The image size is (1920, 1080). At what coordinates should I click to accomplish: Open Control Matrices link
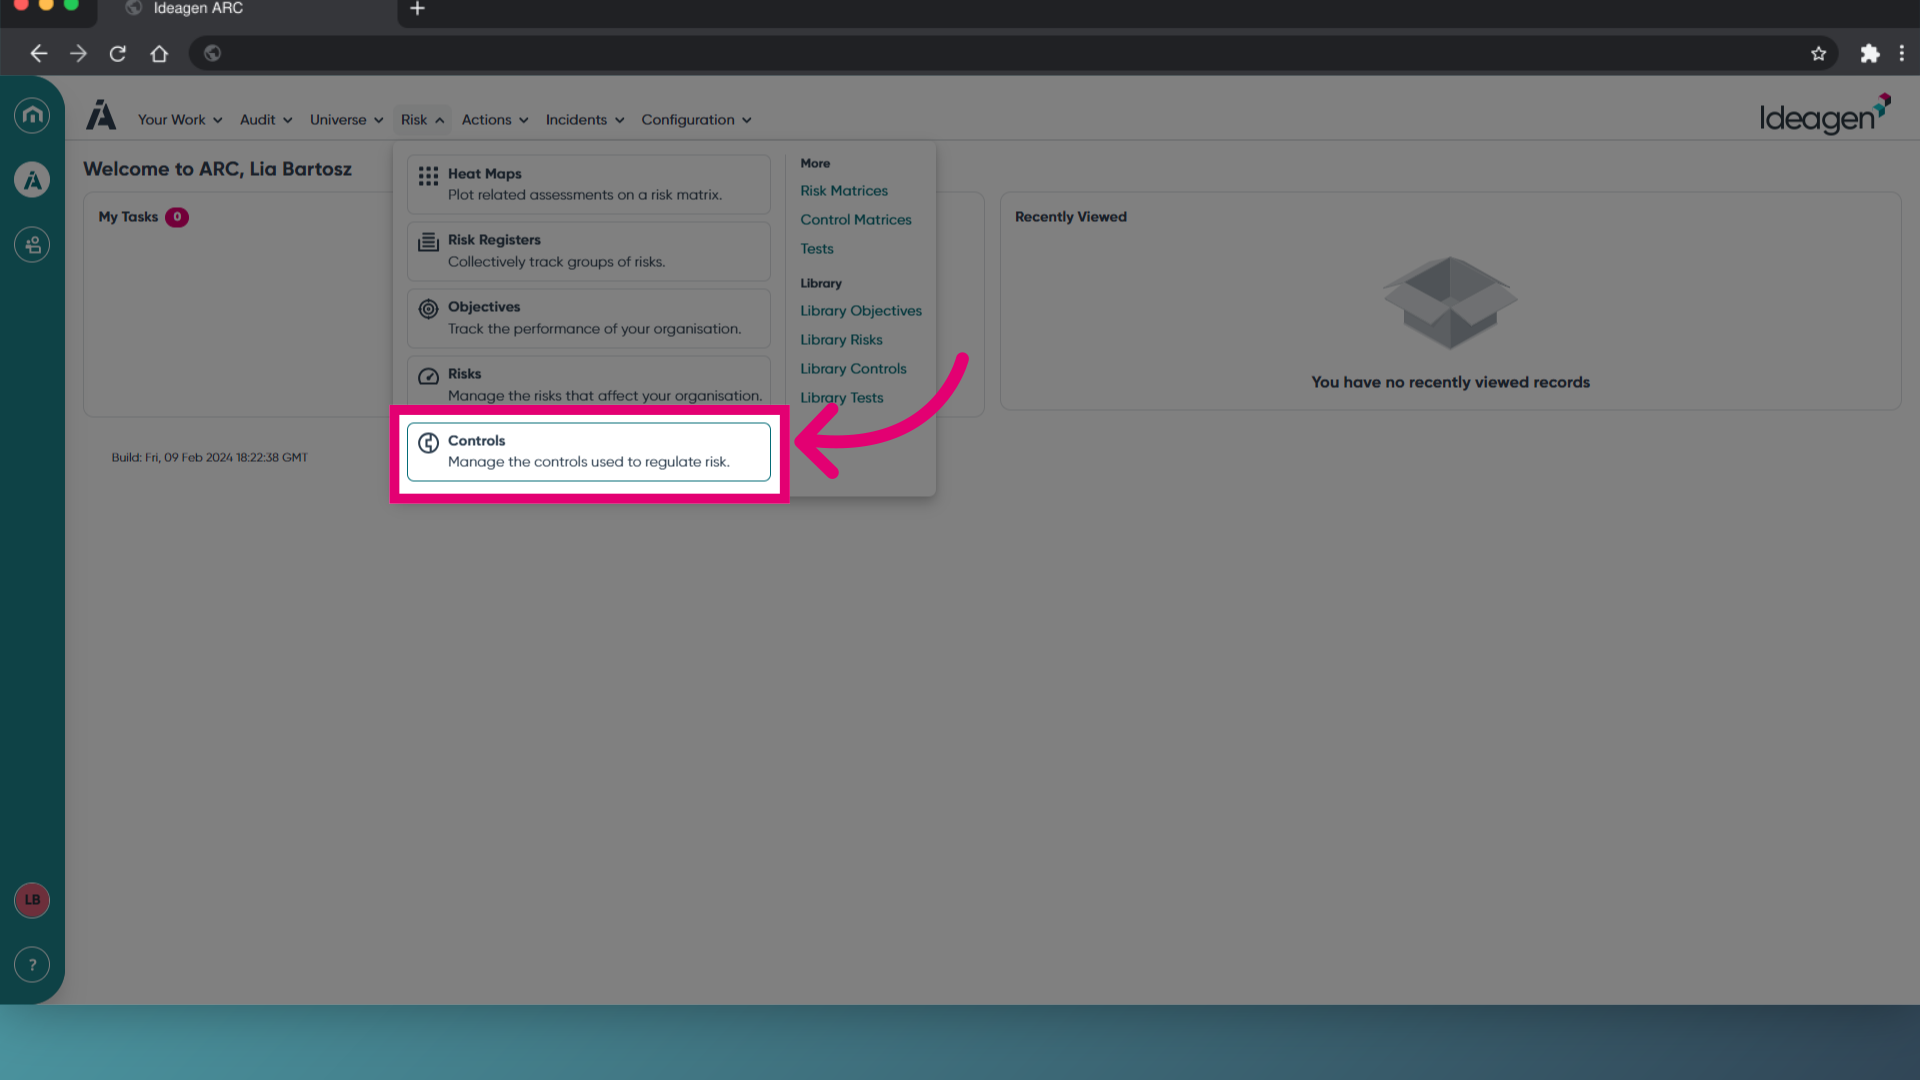click(856, 220)
